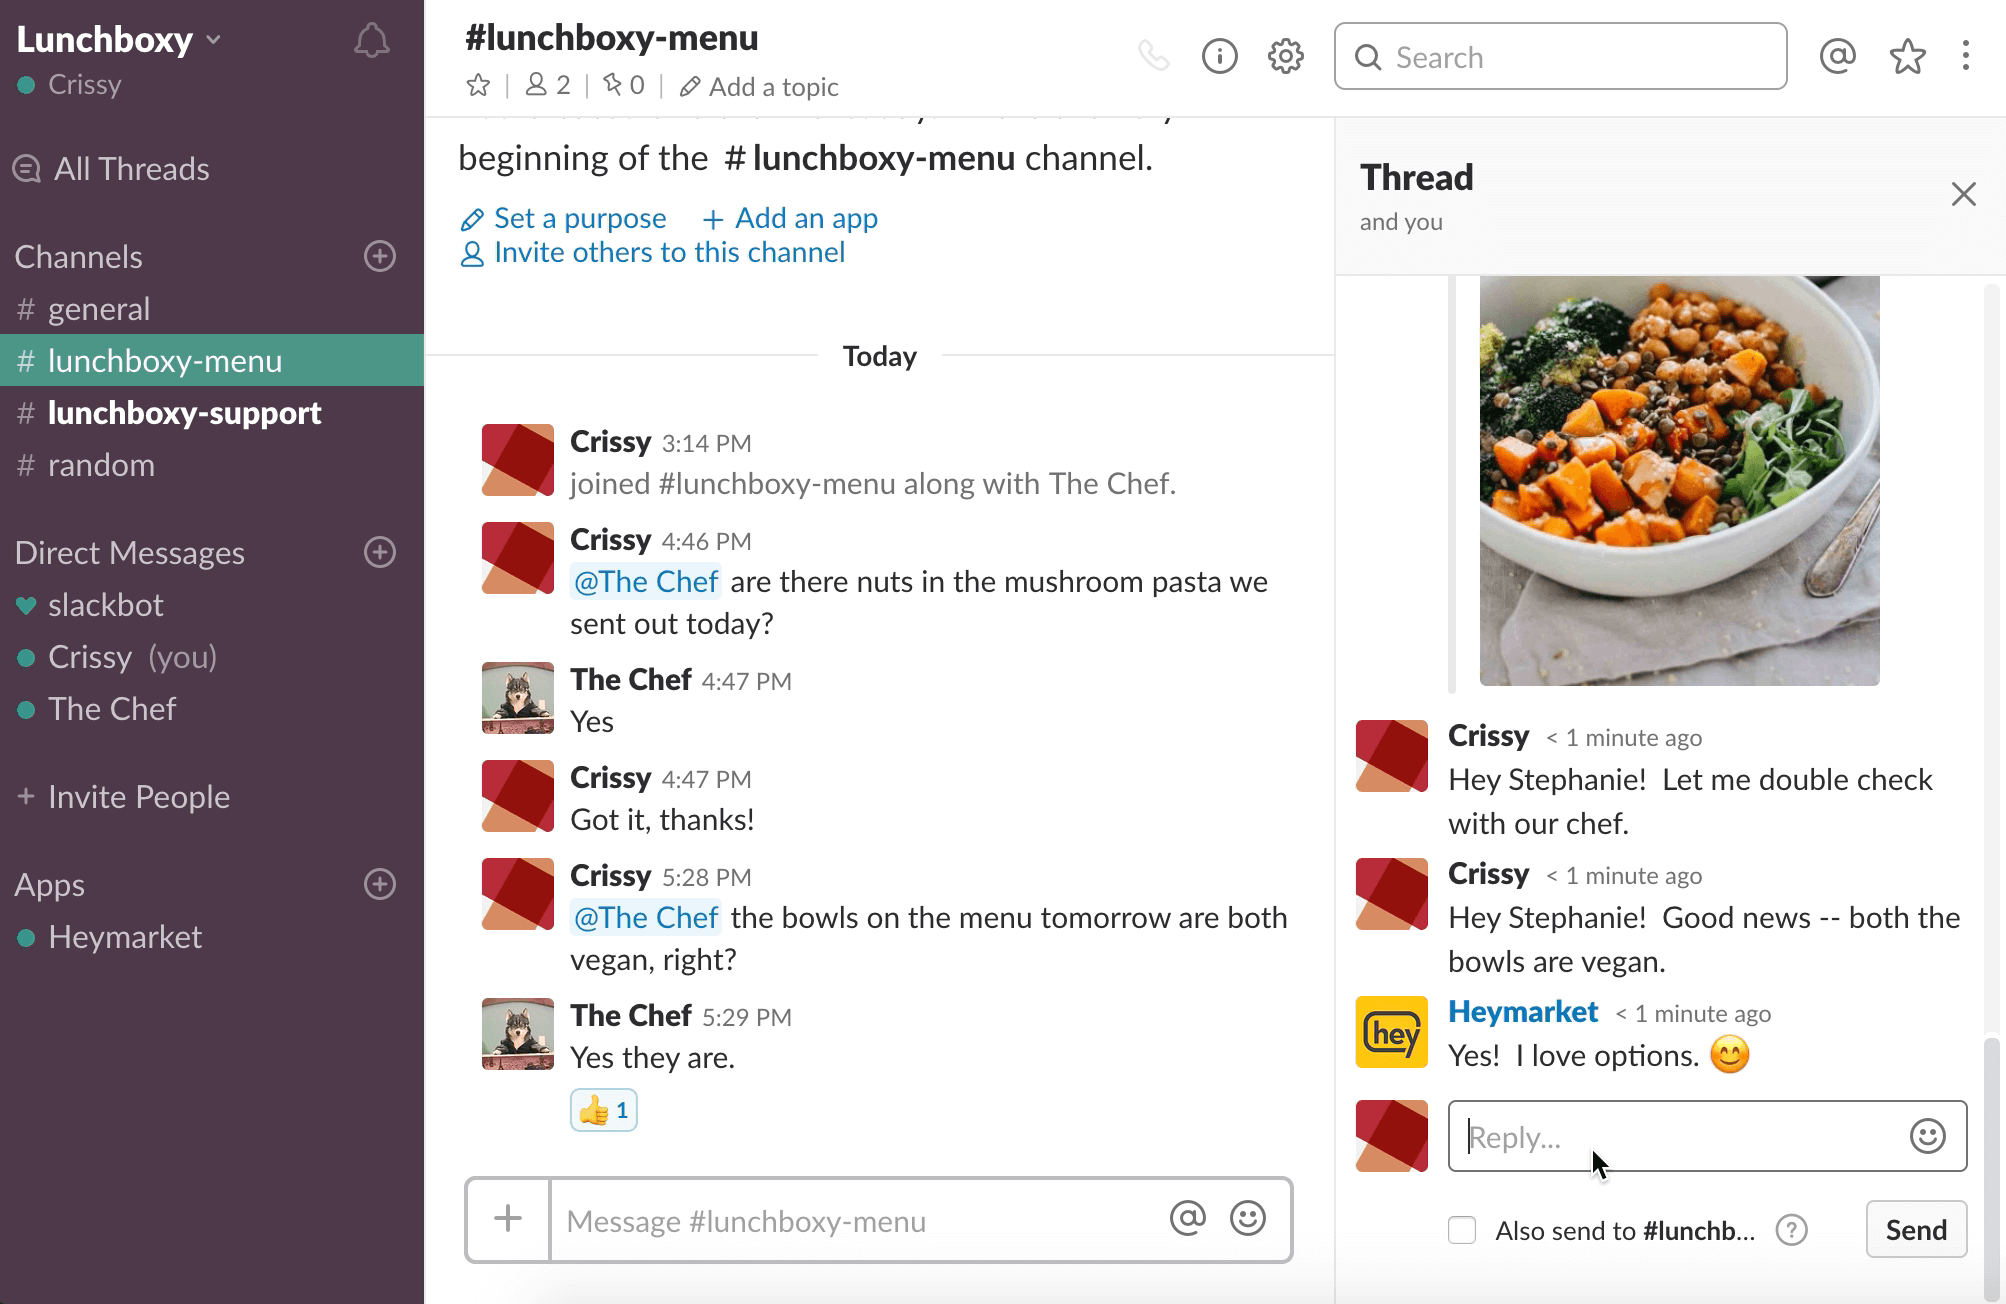Open notification preferences with the bell icon
2006x1304 pixels.
[x=371, y=40]
